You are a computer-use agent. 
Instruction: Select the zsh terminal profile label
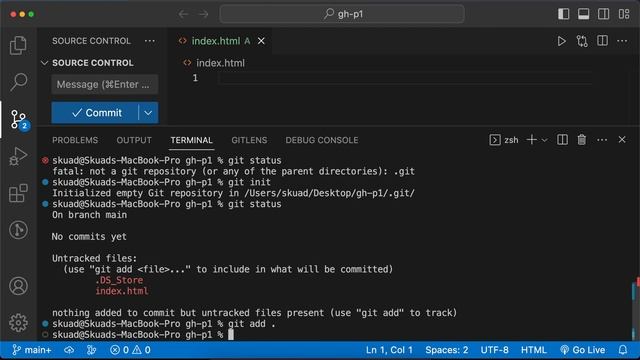tap(504, 140)
